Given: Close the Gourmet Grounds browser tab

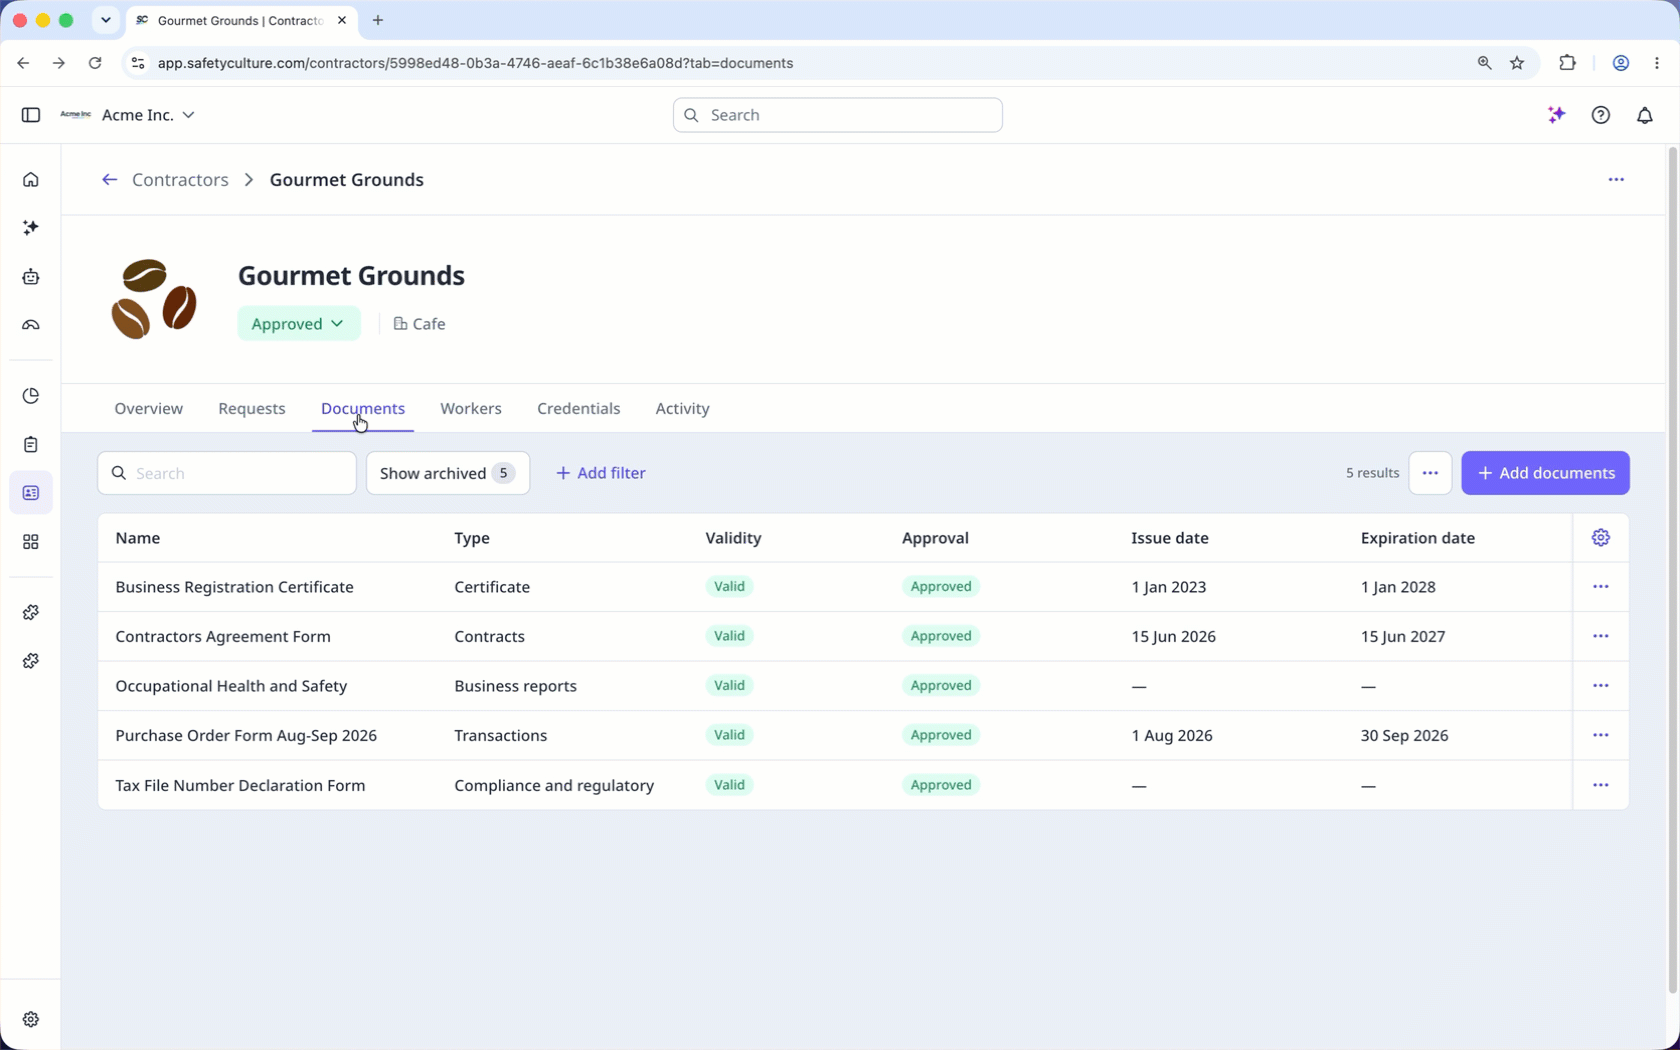Looking at the screenshot, I should 342,20.
